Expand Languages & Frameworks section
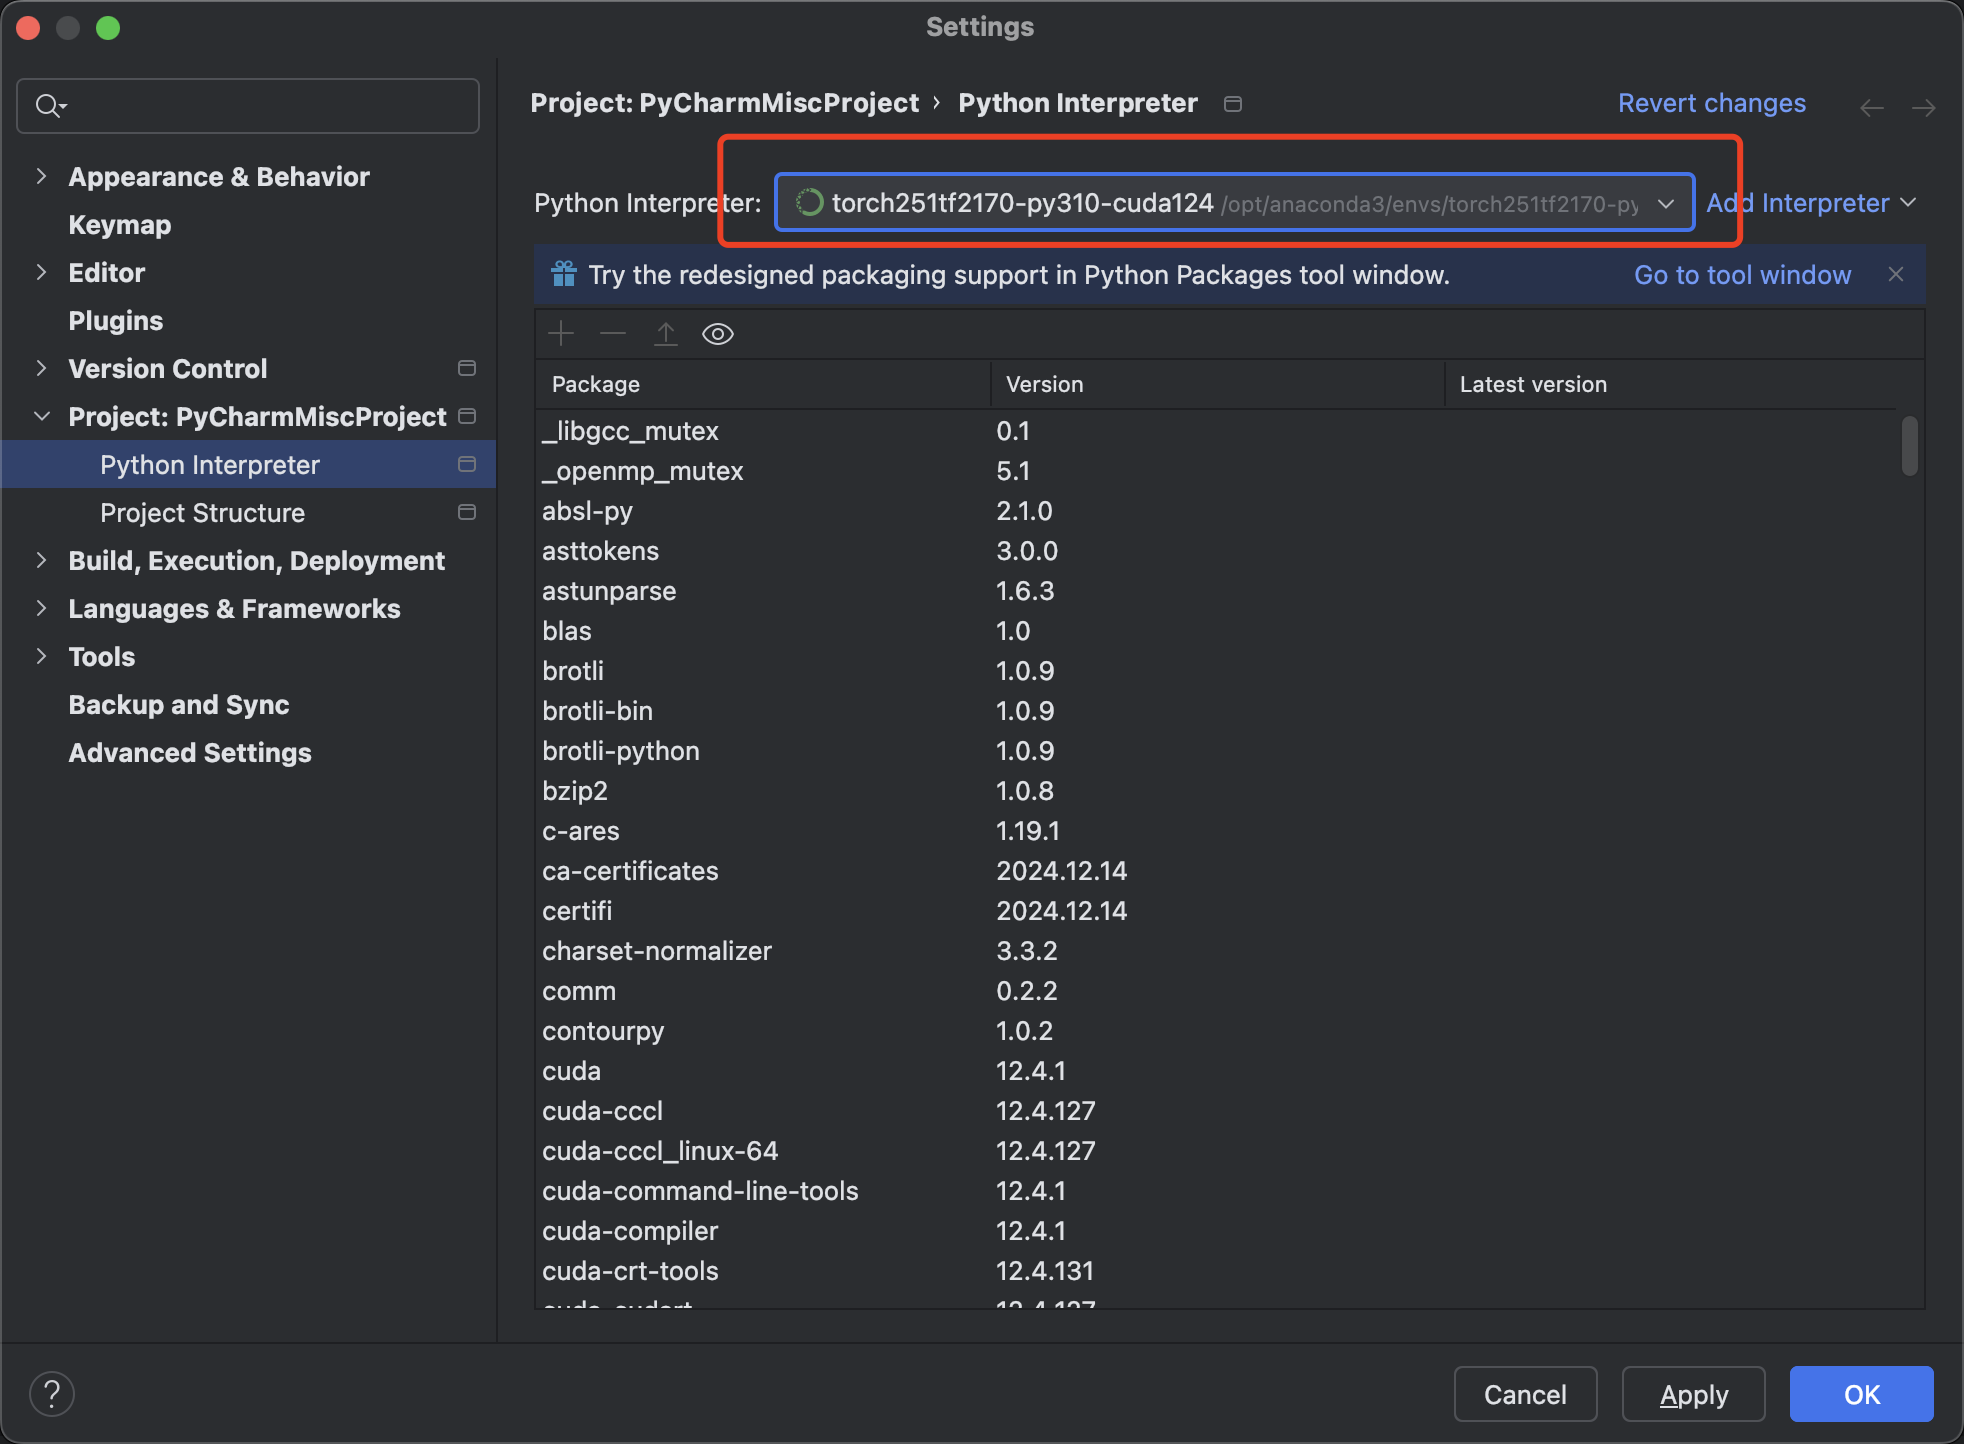Screen dimensions: 1964x1444 (41, 609)
